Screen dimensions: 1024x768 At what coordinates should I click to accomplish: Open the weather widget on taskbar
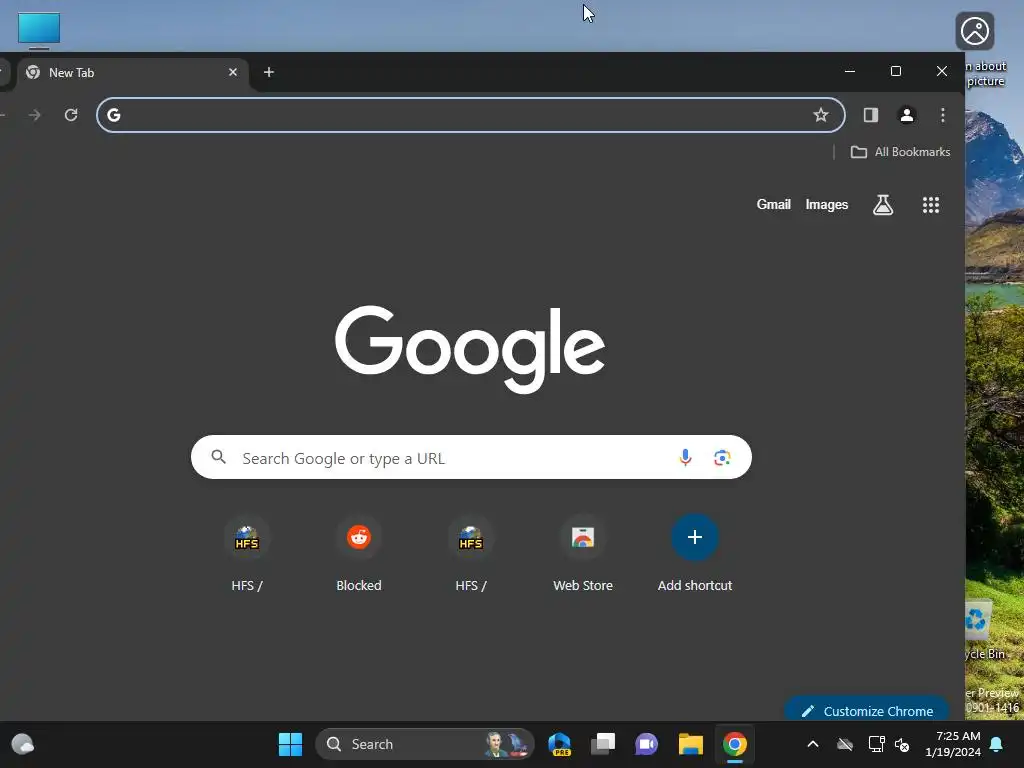tap(23, 744)
